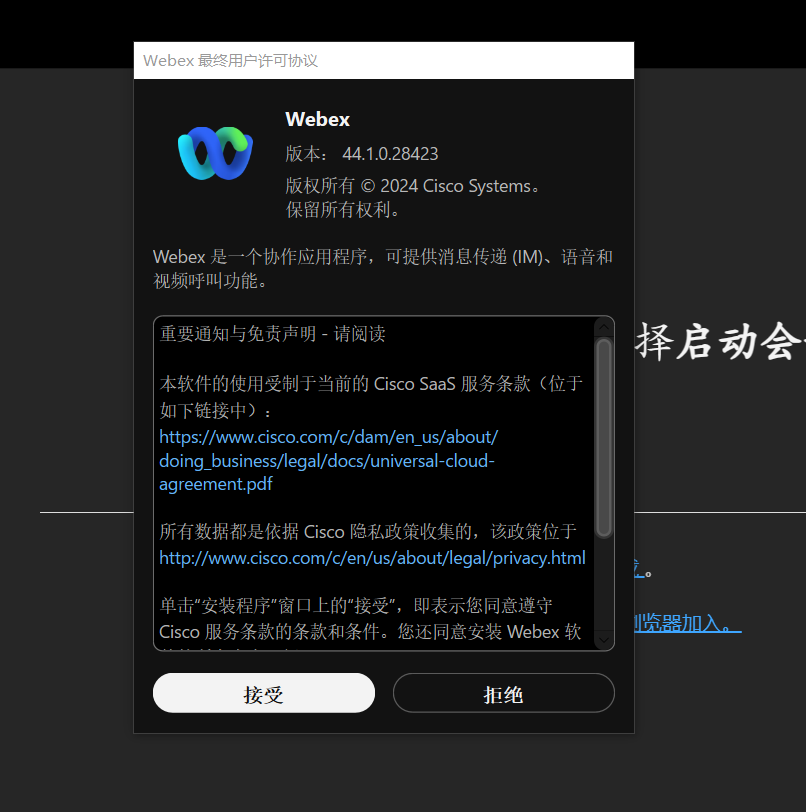Click the scrollbar thumb in the license text box
The height and width of the screenshot is (812, 806).
click(605, 435)
